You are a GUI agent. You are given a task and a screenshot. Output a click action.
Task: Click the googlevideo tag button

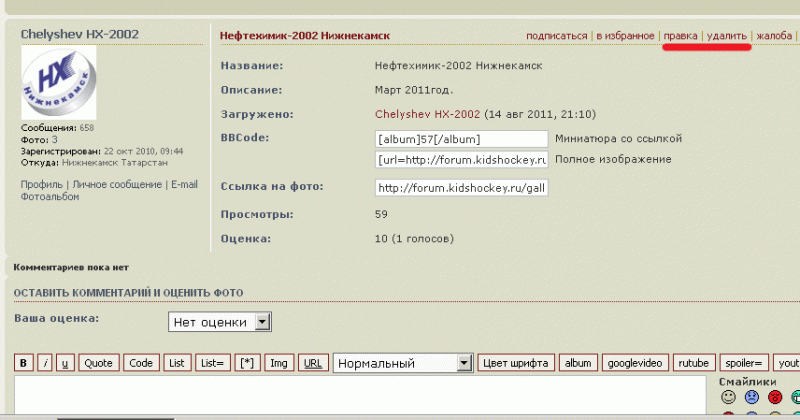[x=635, y=363]
